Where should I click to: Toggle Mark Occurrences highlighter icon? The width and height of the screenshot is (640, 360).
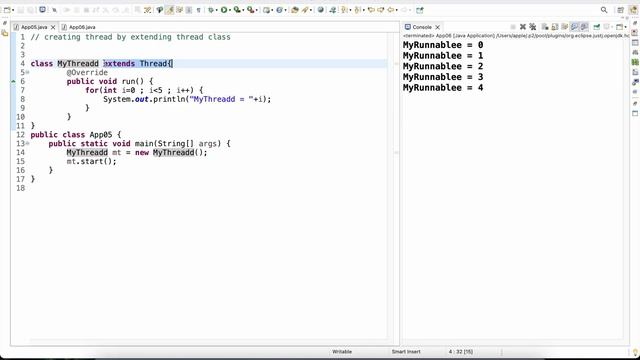169,10
